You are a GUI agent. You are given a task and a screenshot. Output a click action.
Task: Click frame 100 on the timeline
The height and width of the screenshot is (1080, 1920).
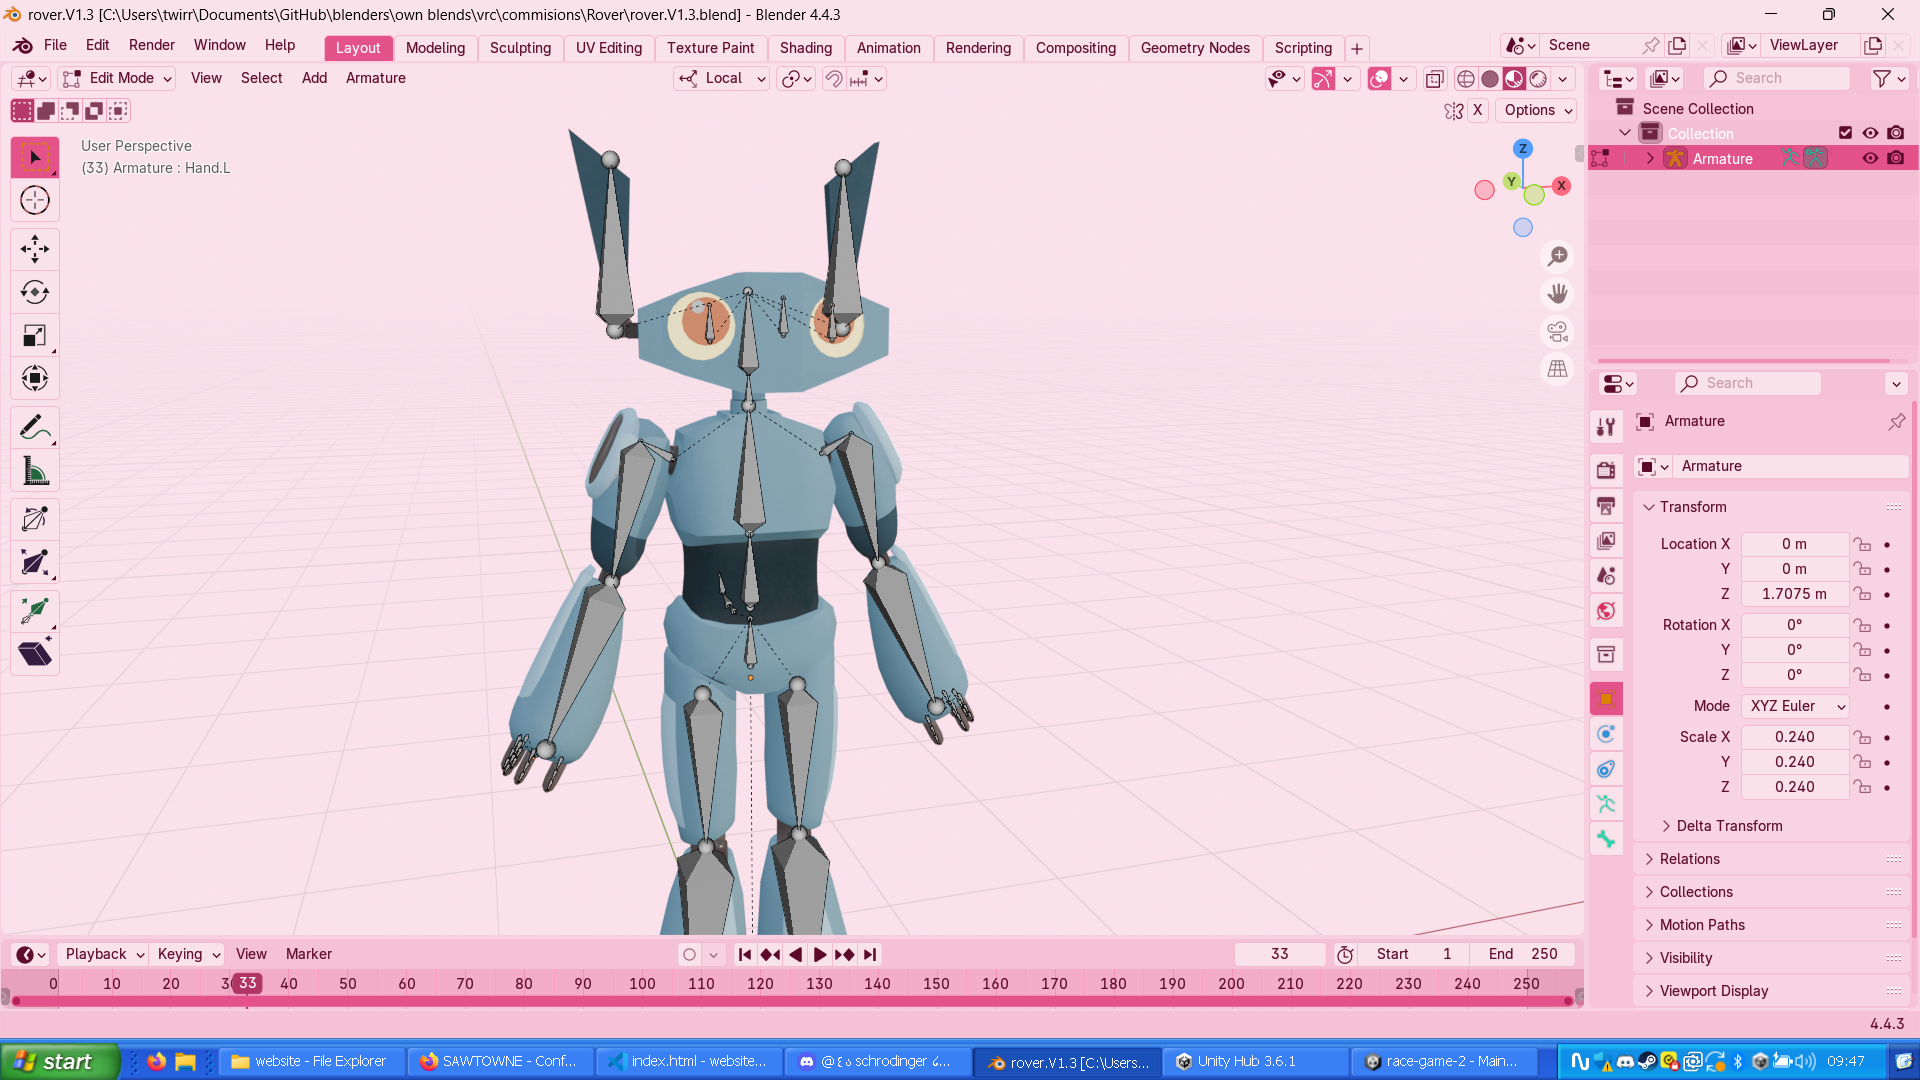642,984
